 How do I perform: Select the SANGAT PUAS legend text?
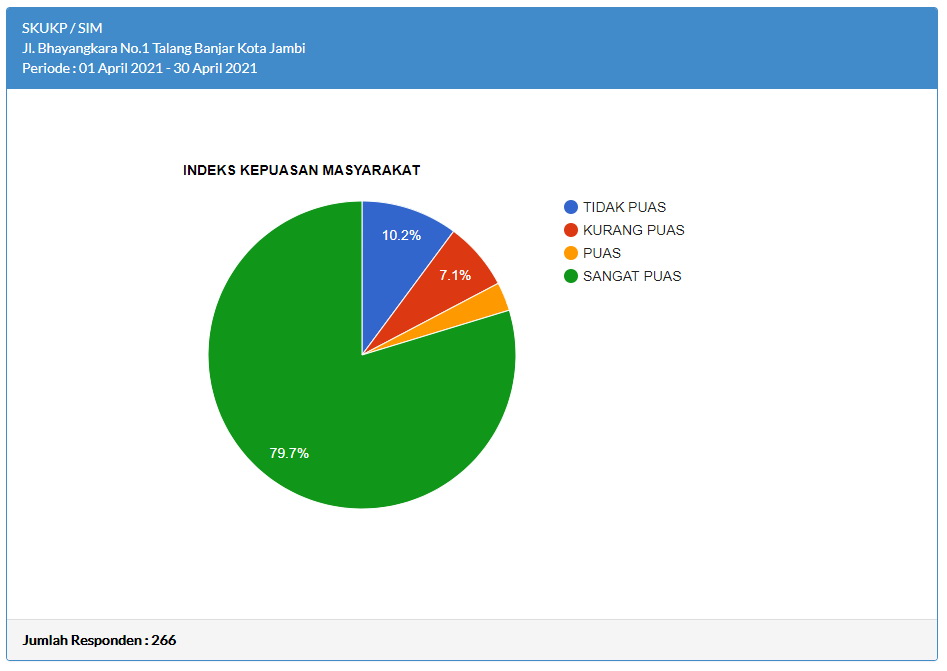tap(632, 276)
